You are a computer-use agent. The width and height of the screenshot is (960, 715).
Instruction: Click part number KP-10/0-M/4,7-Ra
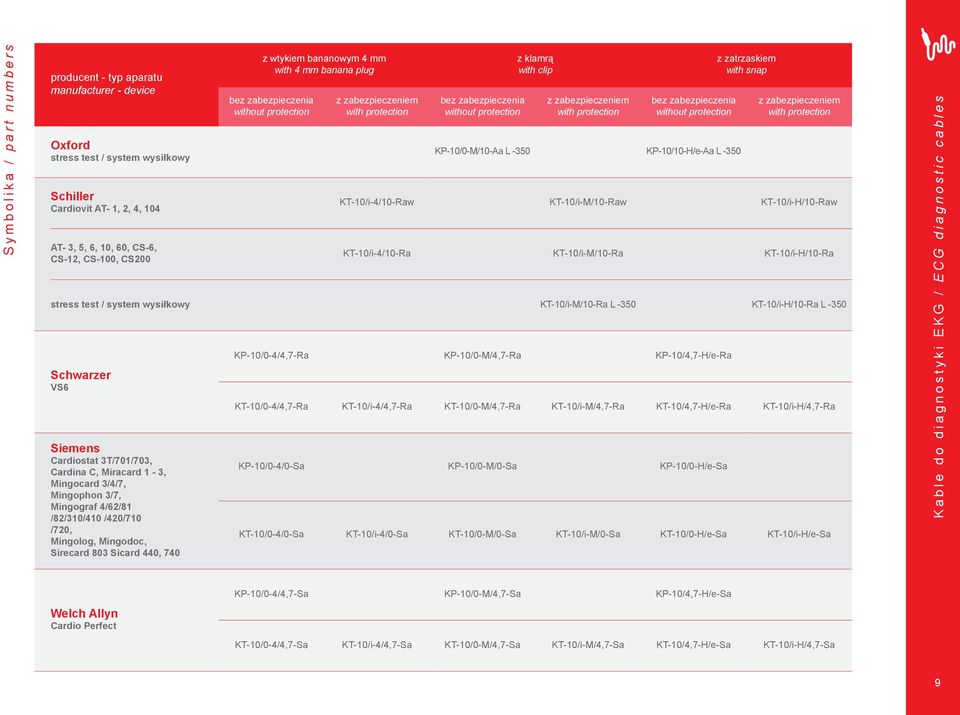pyautogui.click(x=482, y=356)
